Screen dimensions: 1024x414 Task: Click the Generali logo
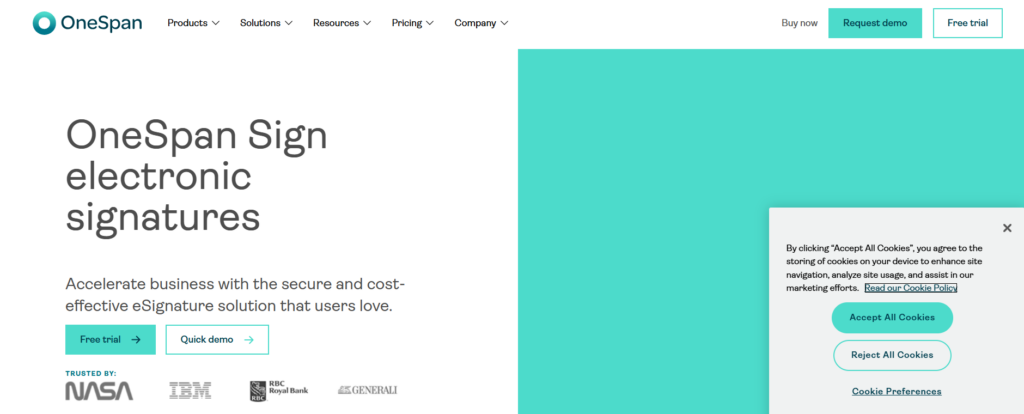point(367,390)
